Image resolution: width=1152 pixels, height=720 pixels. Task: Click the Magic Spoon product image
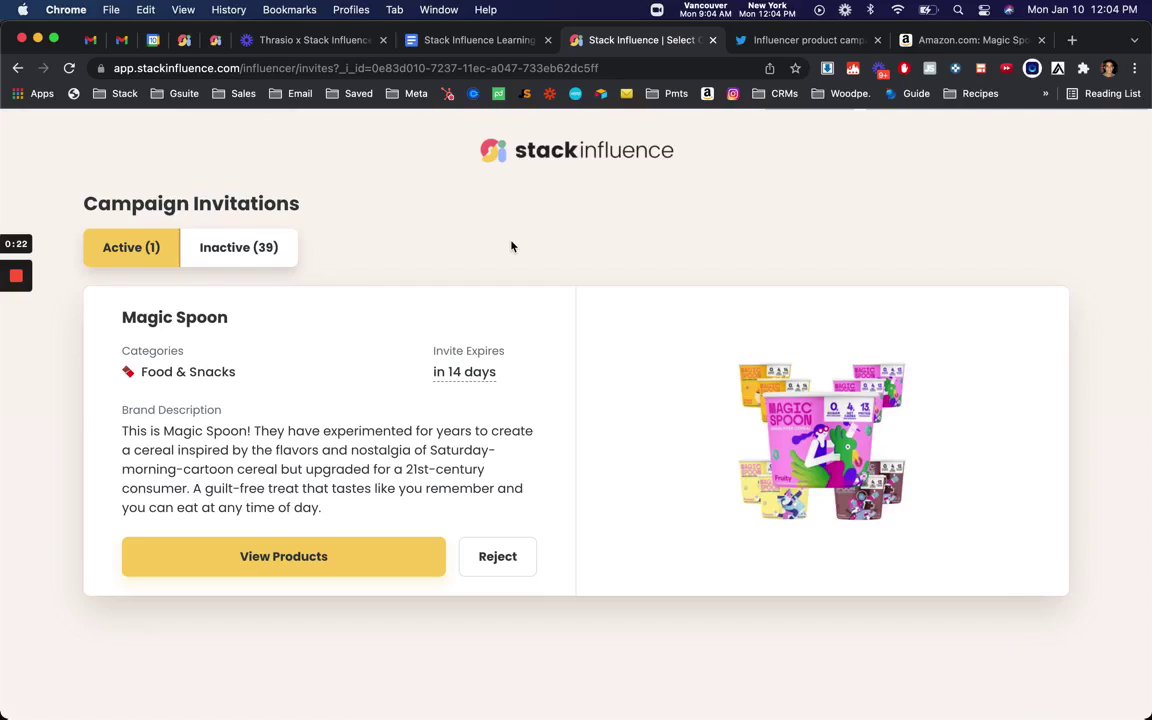pyautogui.click(x=822, y=441)
